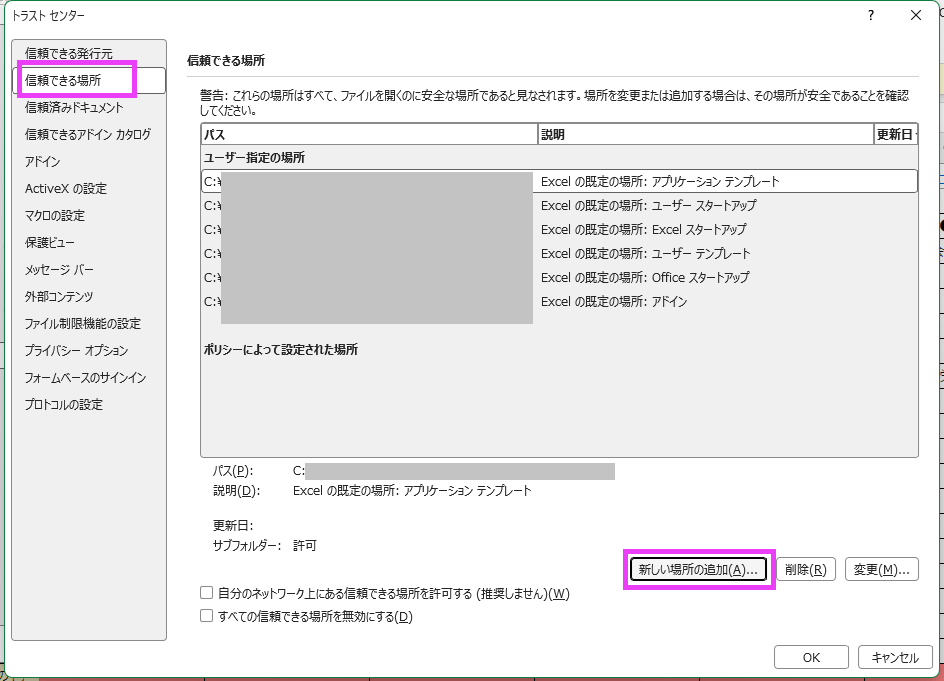Close the Trust Center dialog
944x681 pixels.
click(x=915, y=15)
